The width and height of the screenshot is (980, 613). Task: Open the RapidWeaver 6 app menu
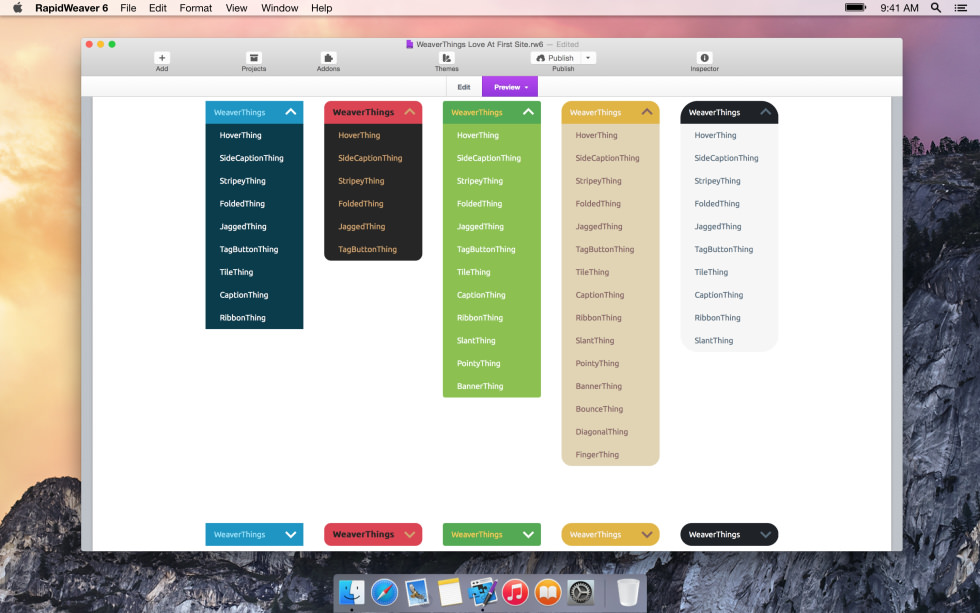point(71,8)
